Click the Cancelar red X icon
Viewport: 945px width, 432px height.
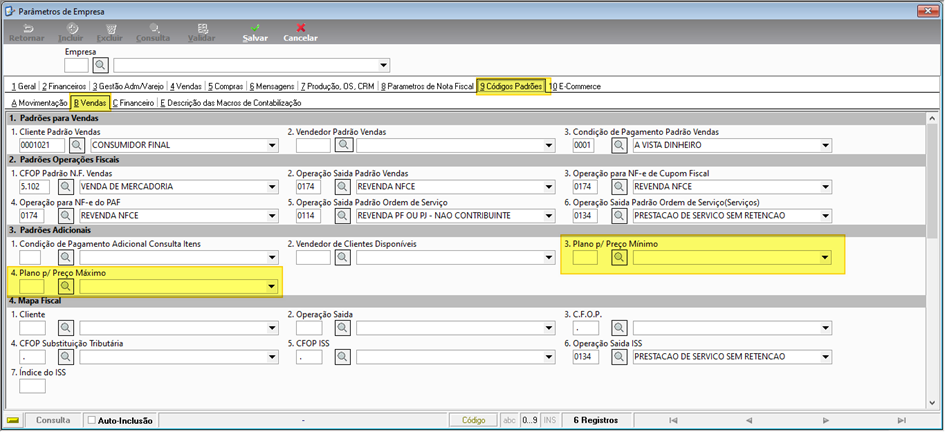(301, 28)
